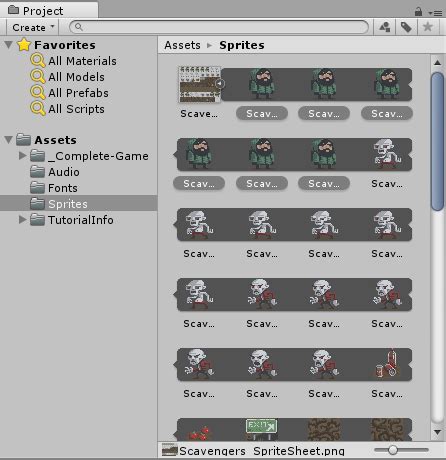Open the Create dropdown menu

pos(33,27)
